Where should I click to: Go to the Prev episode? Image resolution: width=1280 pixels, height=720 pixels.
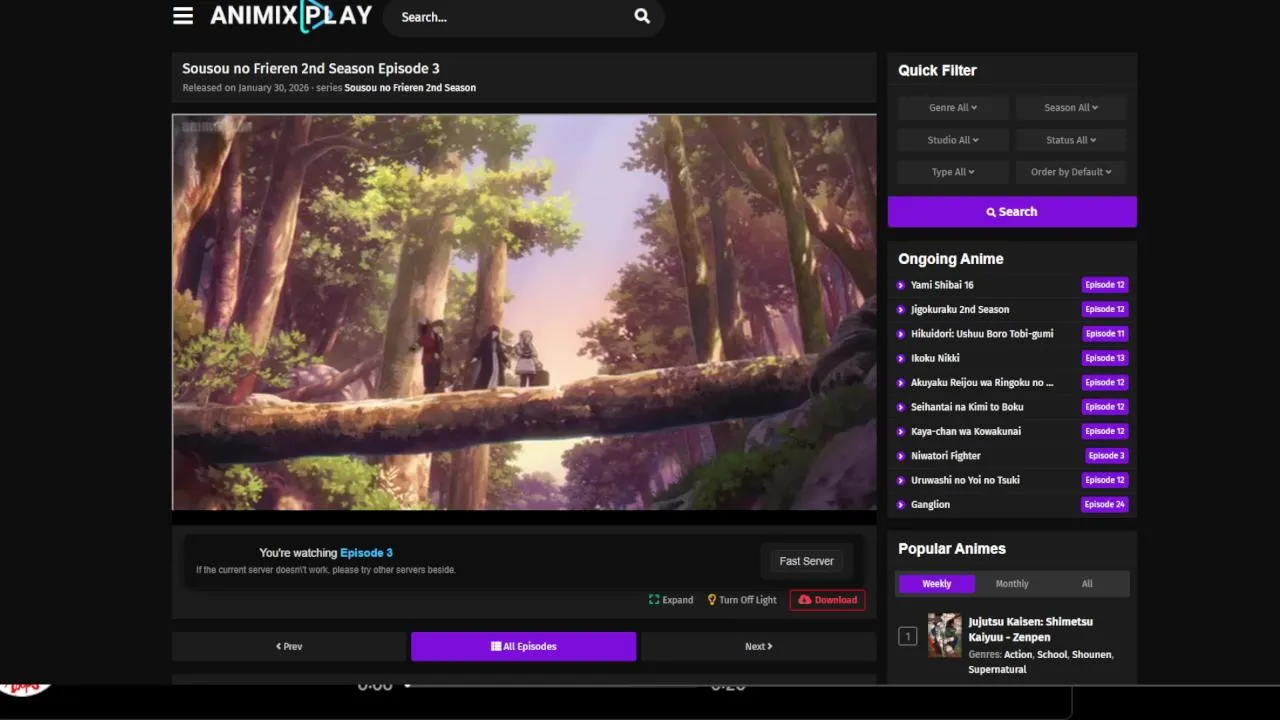pos(289,647)
